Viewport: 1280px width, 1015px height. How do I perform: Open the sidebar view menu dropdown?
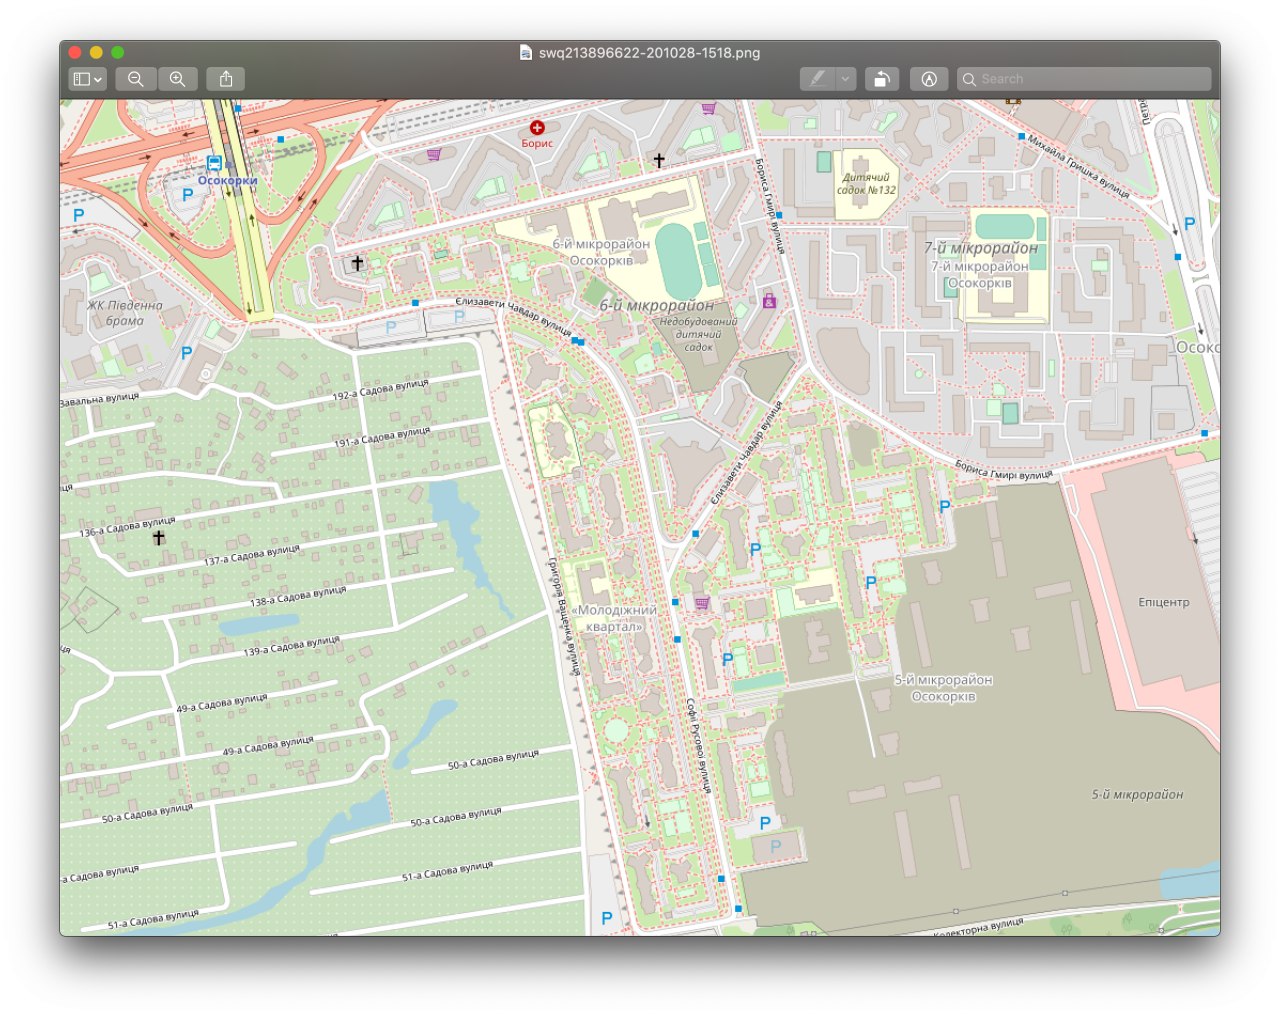(88, 79)
